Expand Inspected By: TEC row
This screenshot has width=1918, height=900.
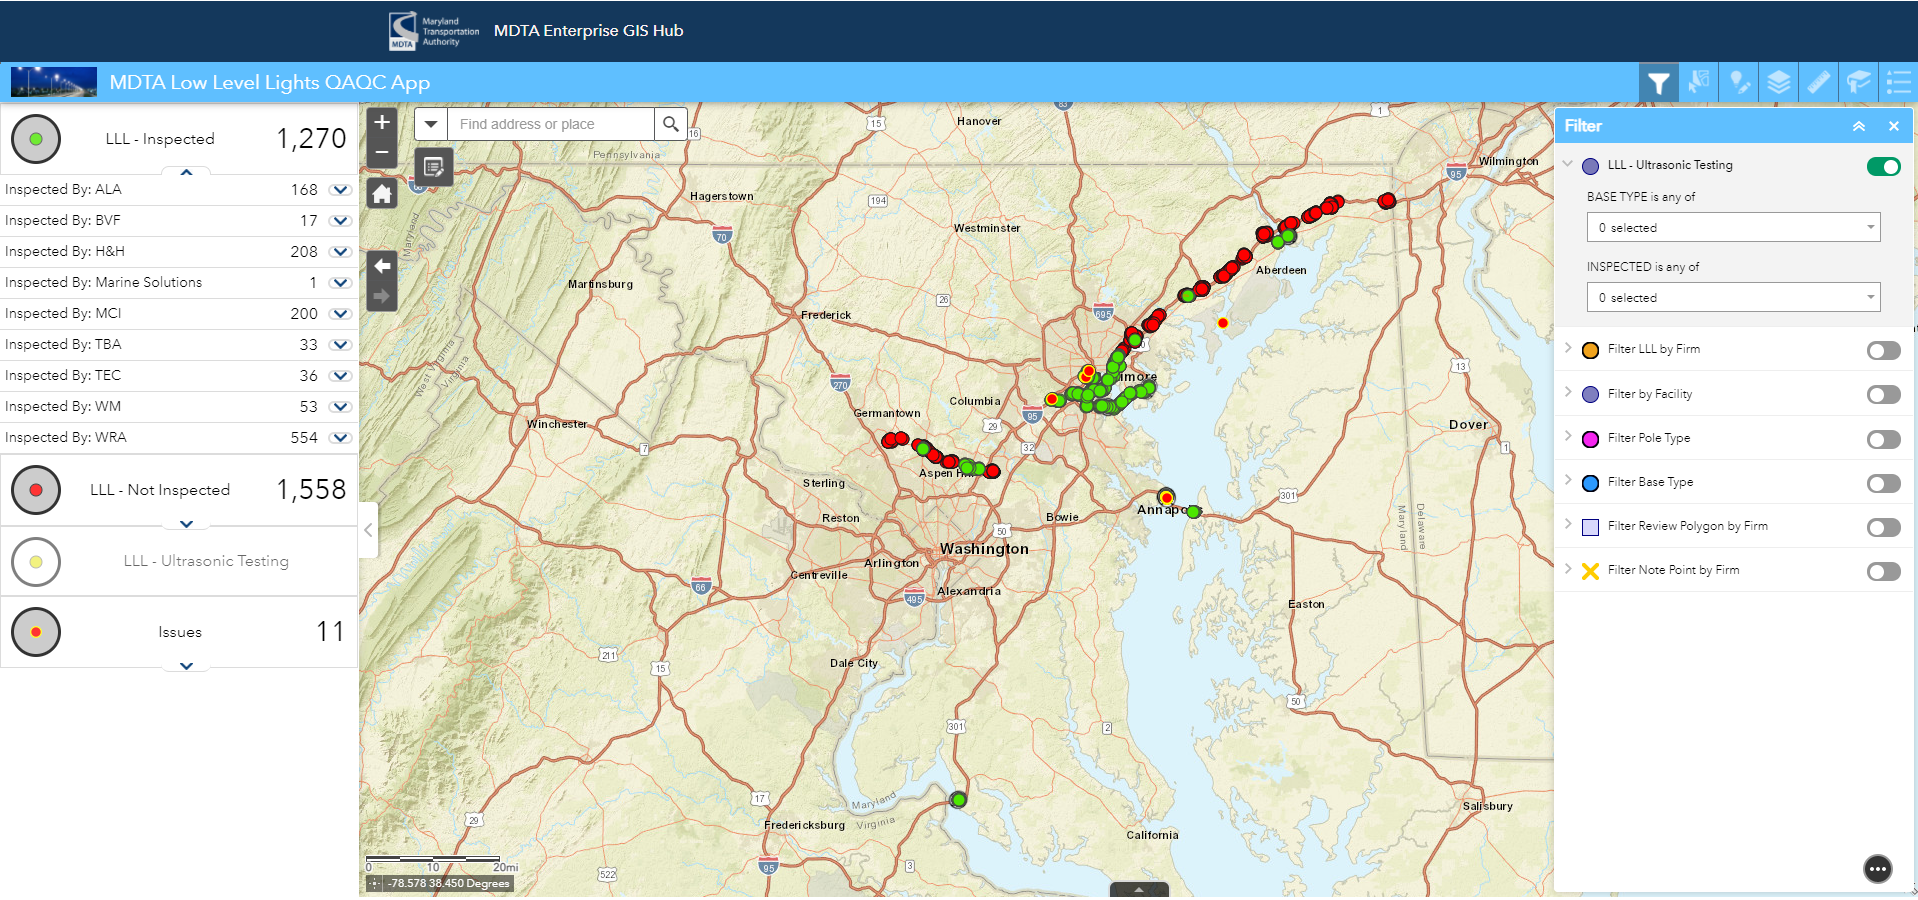(x=341, y=376)
